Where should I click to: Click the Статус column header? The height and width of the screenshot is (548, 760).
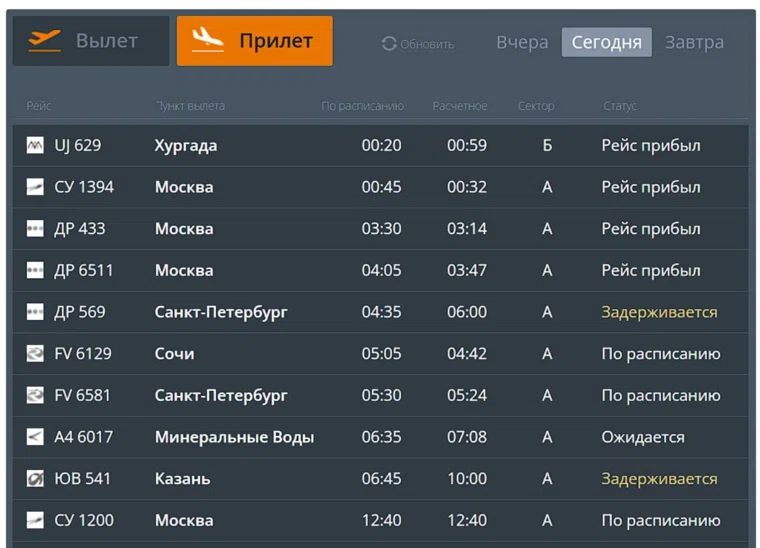pos(619,106)
